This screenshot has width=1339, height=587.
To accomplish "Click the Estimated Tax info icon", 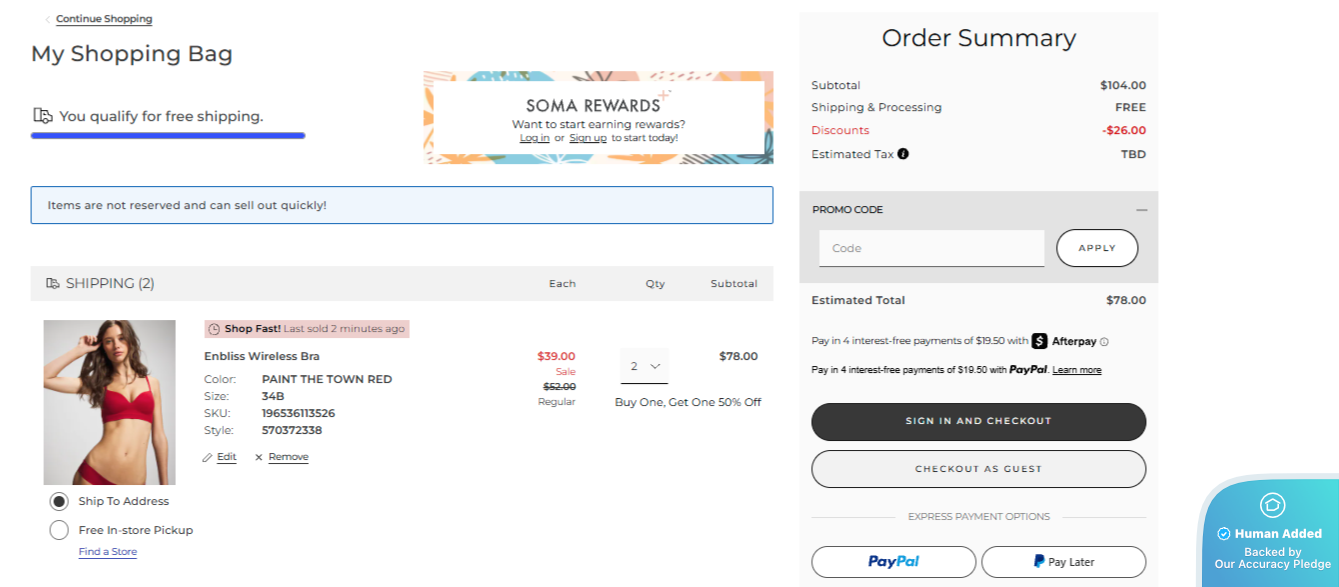I will click(x=903, y=154).
